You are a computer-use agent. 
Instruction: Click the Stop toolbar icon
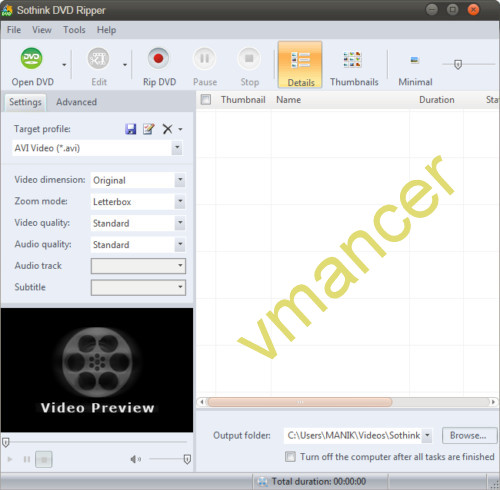(249, 67)
